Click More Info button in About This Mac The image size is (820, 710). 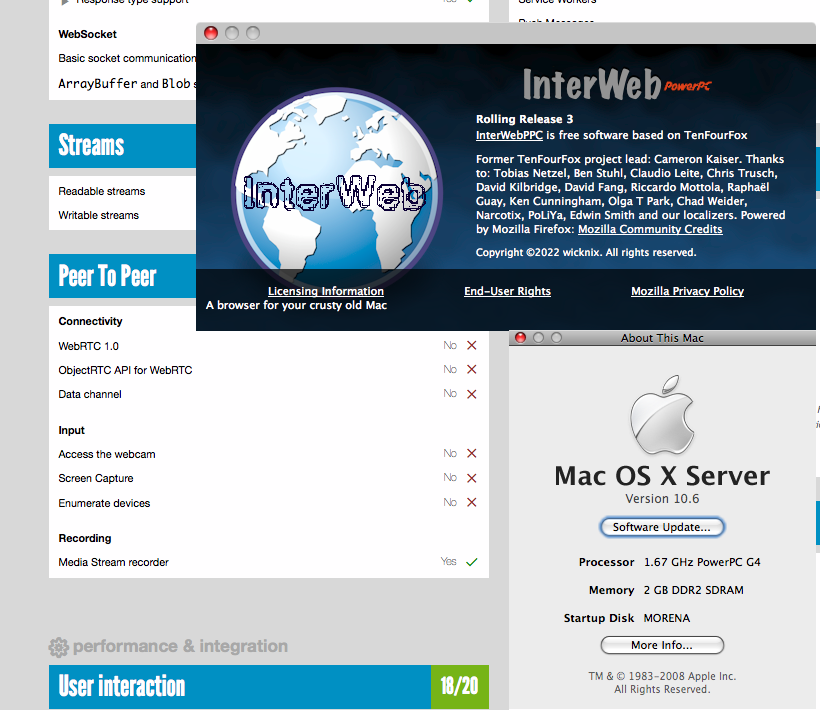[x=662, y=645]
